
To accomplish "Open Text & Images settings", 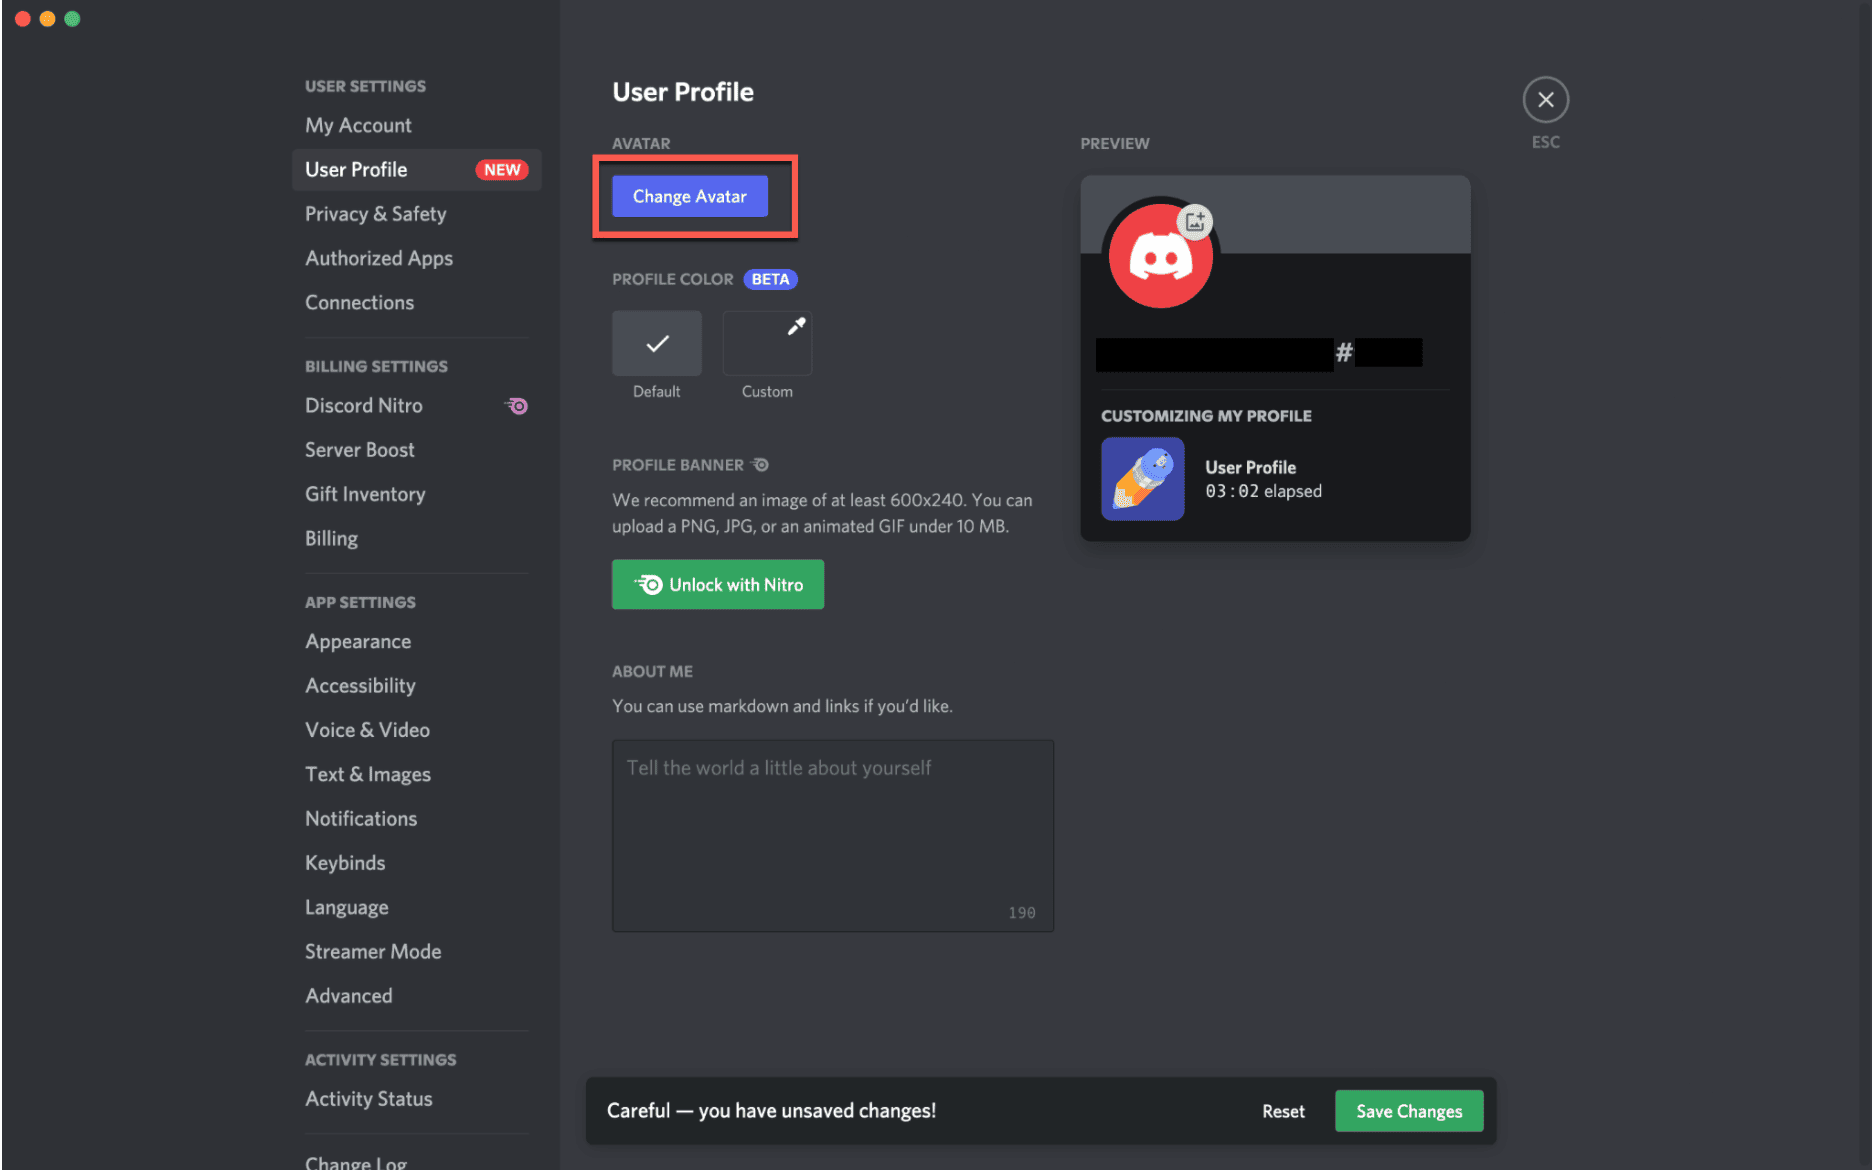I will (x=416, y=774).
